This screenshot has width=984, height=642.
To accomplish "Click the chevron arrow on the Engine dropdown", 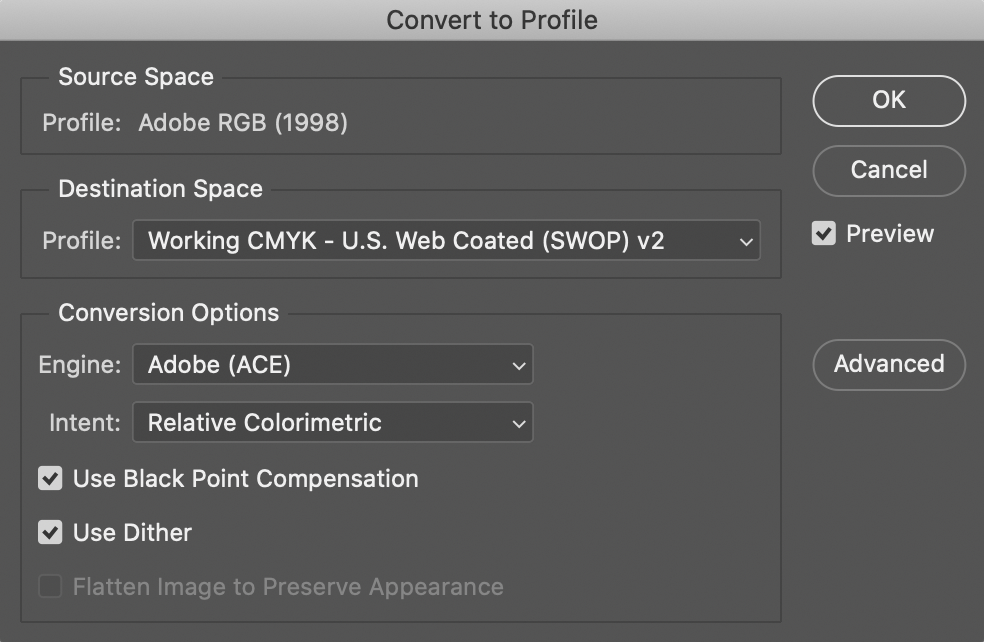I will coord(518,366).
